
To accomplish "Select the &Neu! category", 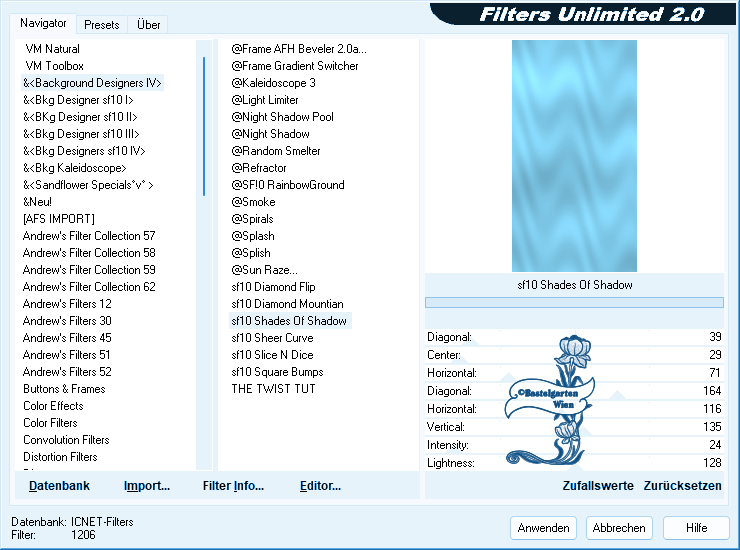I will [x=37, y=202].
